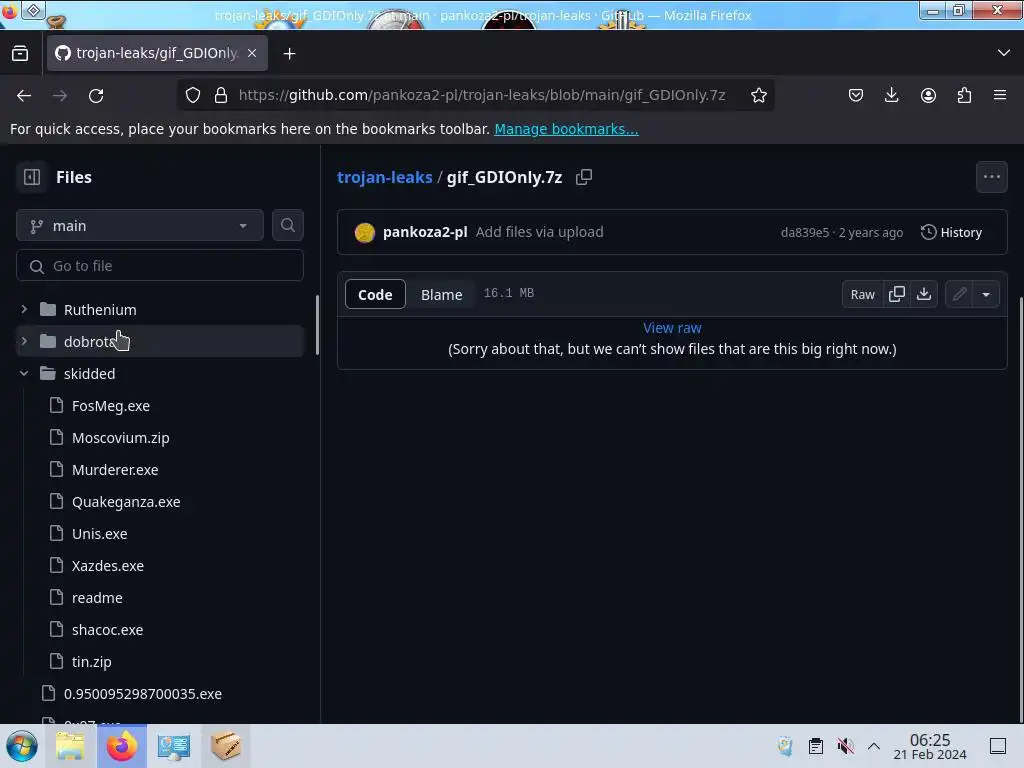Open the commit History
Viewport: 1024px width, 768px height.
952,232
